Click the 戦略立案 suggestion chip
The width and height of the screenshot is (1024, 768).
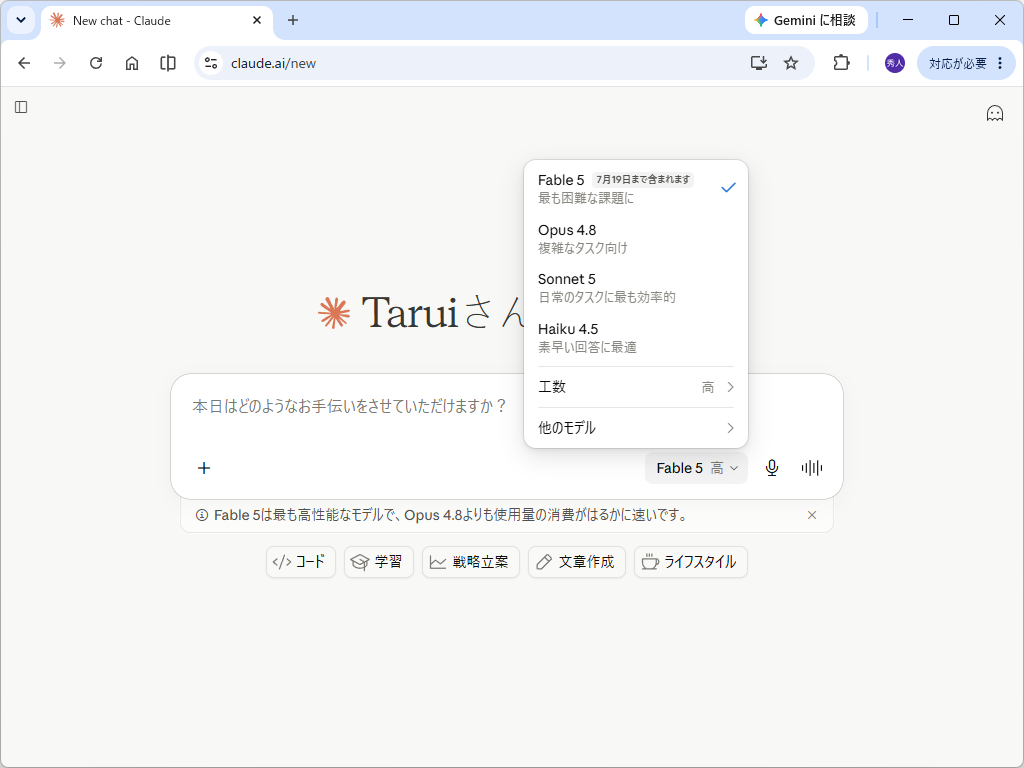[x=471, y=562]
